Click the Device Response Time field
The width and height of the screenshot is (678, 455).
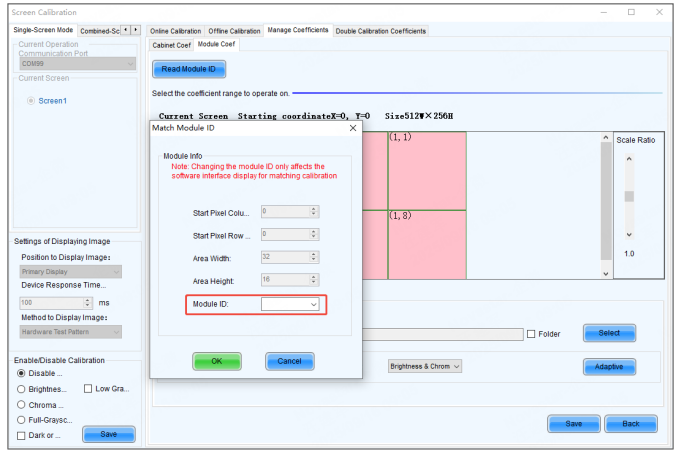click(x=51, y=303)
